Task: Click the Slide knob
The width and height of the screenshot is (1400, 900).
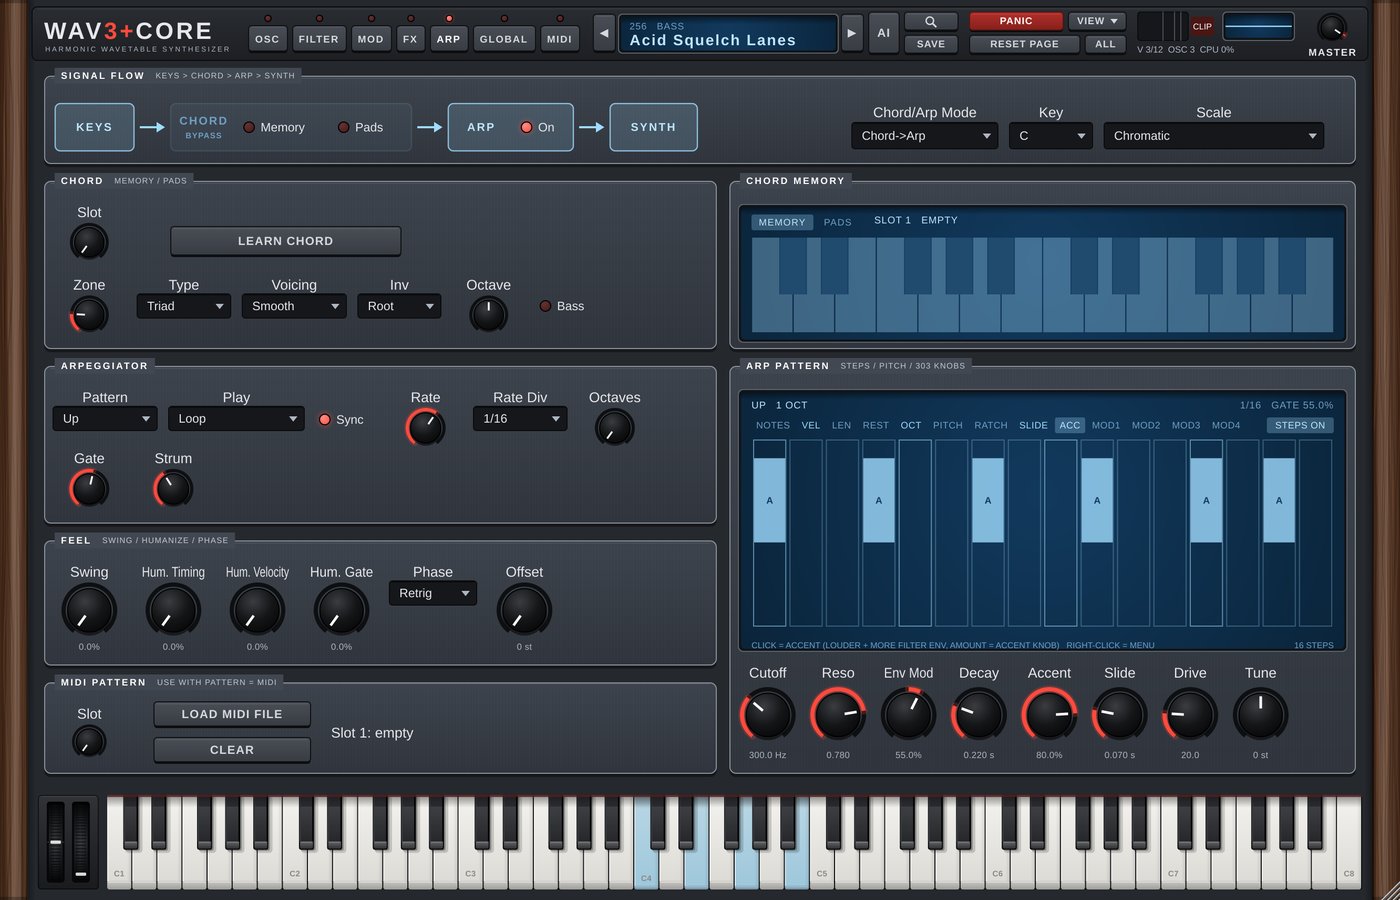Action: tap(1119, 715)
